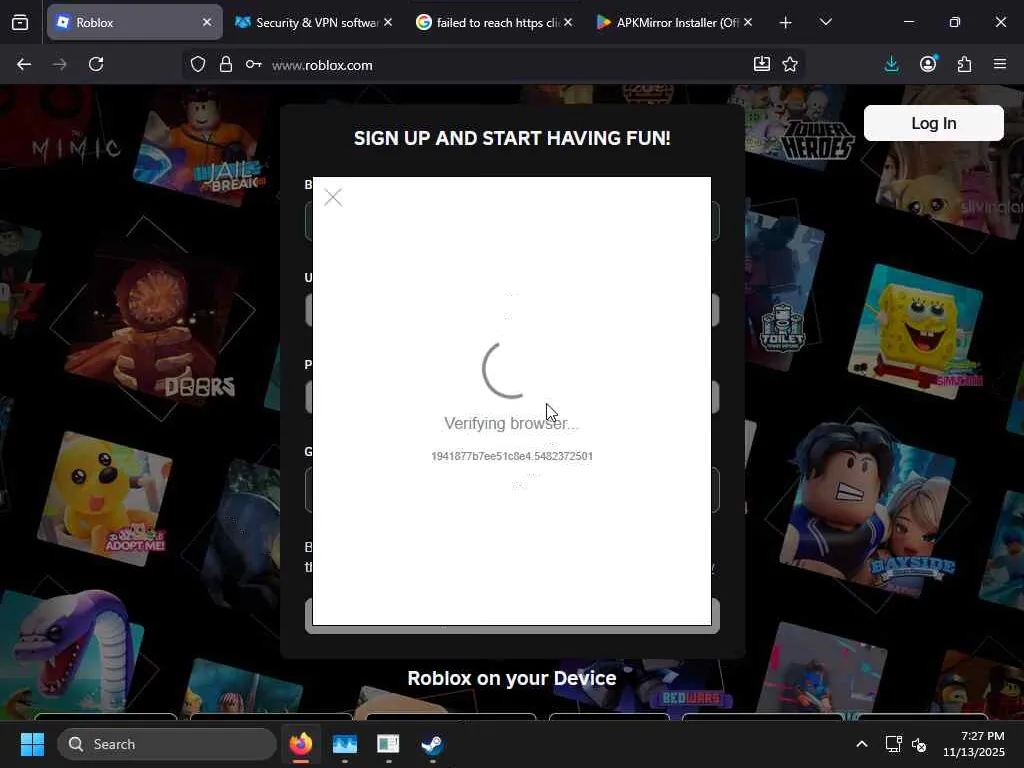Close the Roblox tab

(x=207, y=22)
